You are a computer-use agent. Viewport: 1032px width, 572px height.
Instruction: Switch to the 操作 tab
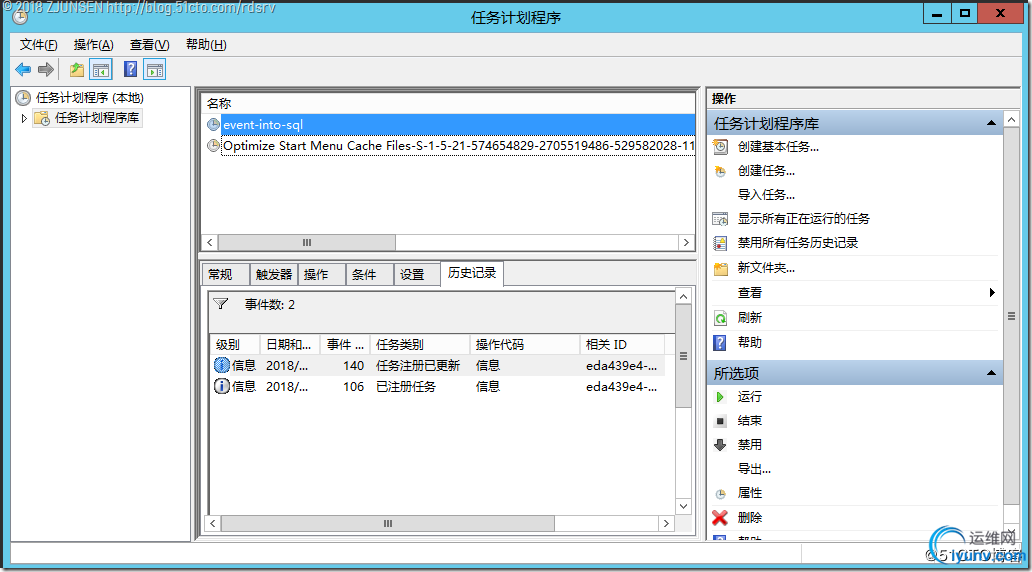tap(322, 274)
